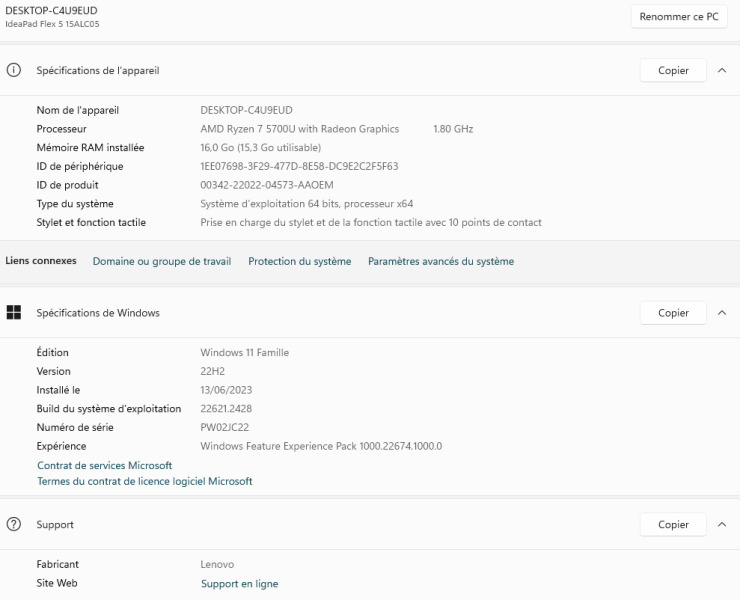This screenshot has height=600, width=740.
Task: Open Protection du système link
Action: 300,261
